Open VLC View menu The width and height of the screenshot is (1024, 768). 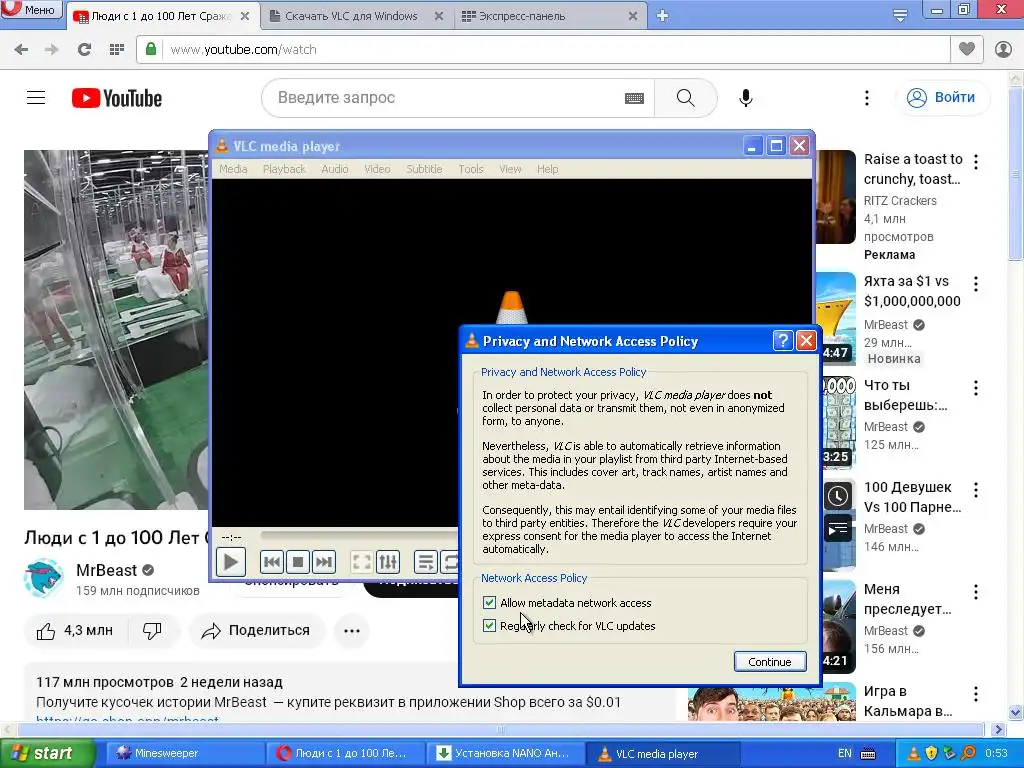pos(510,168)
